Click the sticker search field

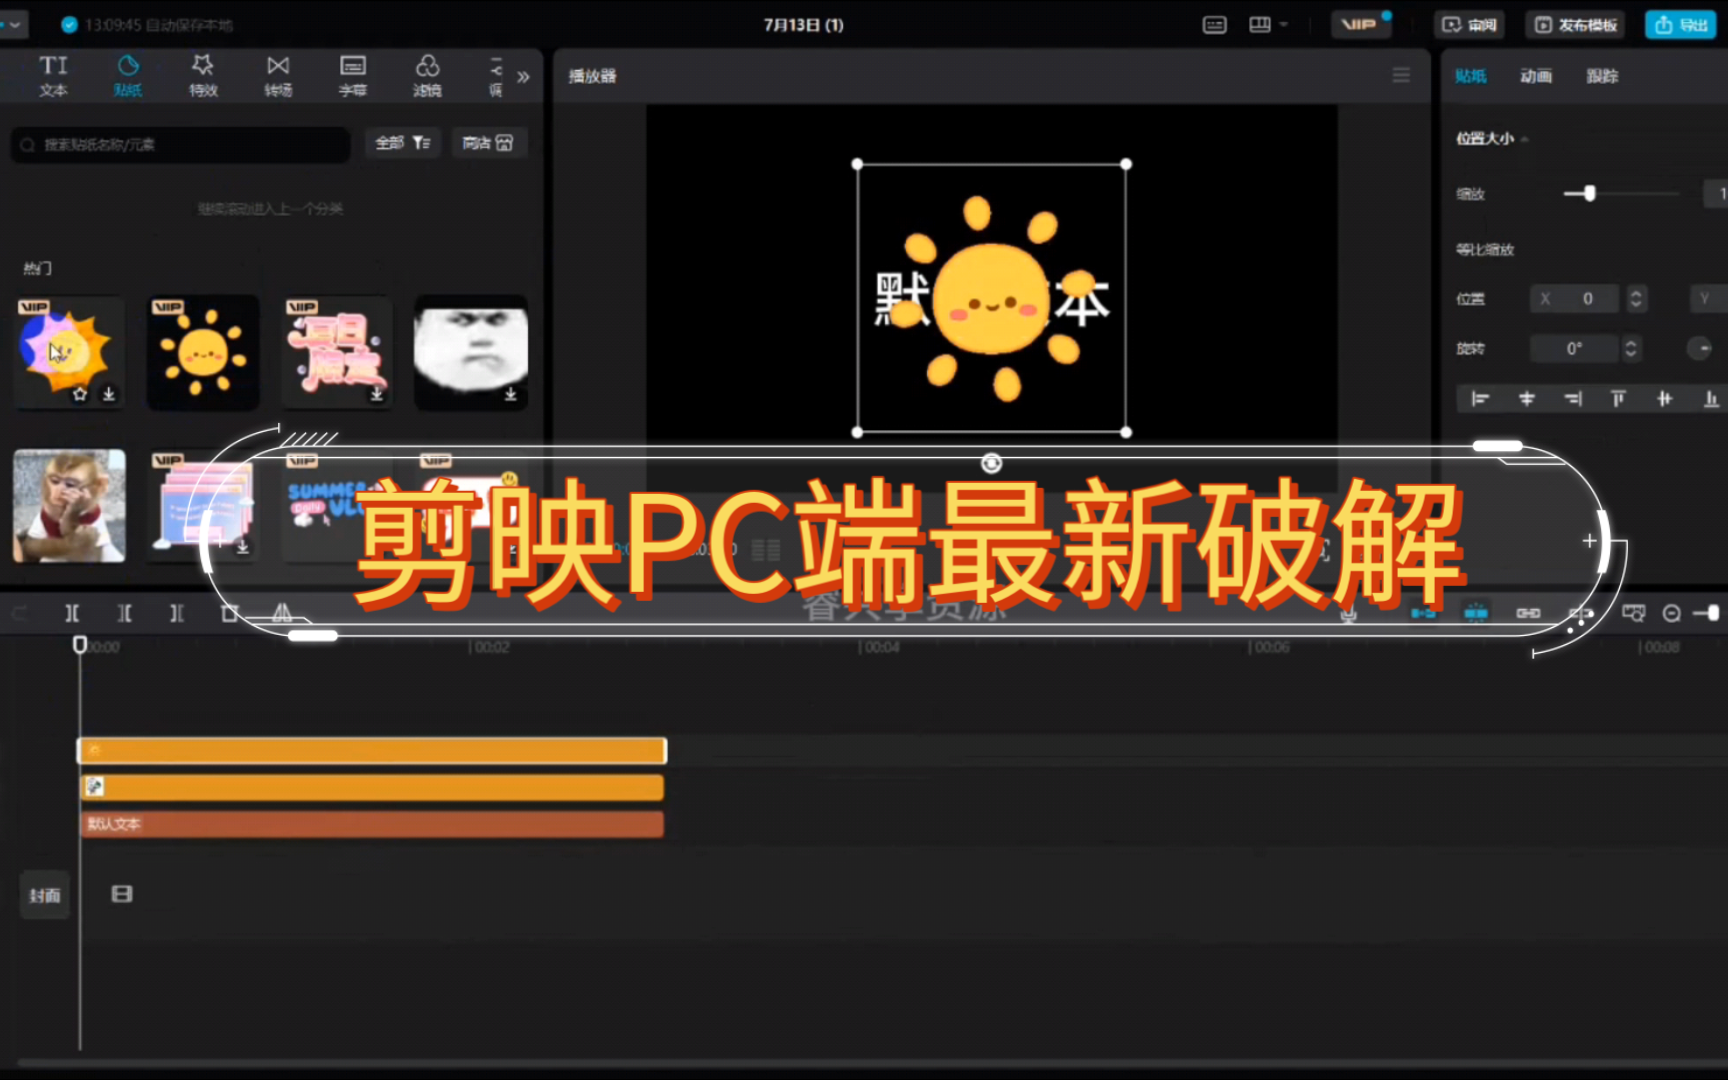pyautogui.click(x=181, y=144)
